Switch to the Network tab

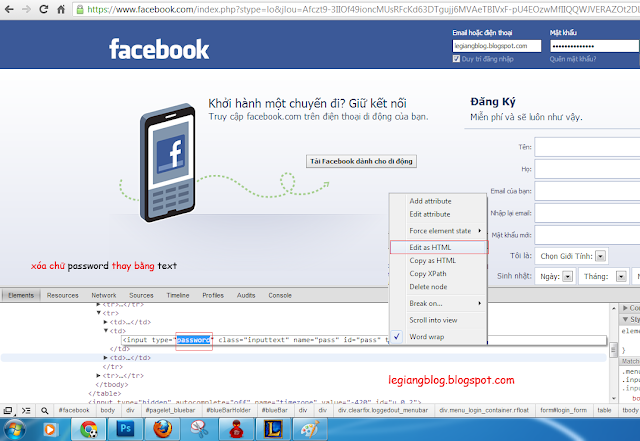tap(104, 295)
